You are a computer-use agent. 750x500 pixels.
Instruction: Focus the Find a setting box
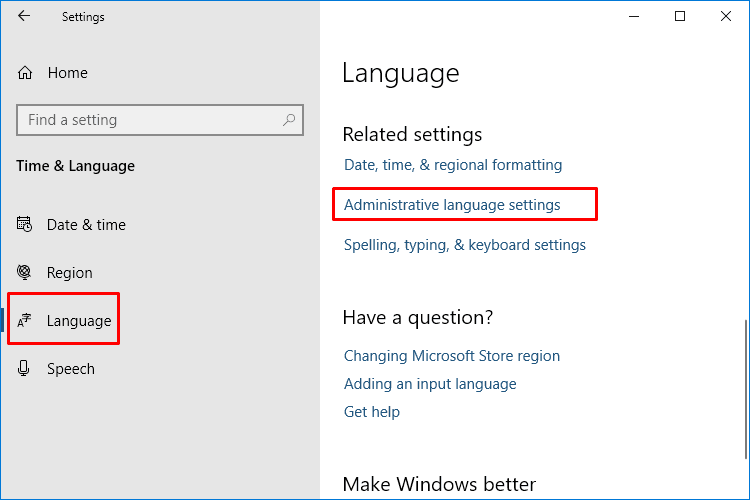(160, 120)
